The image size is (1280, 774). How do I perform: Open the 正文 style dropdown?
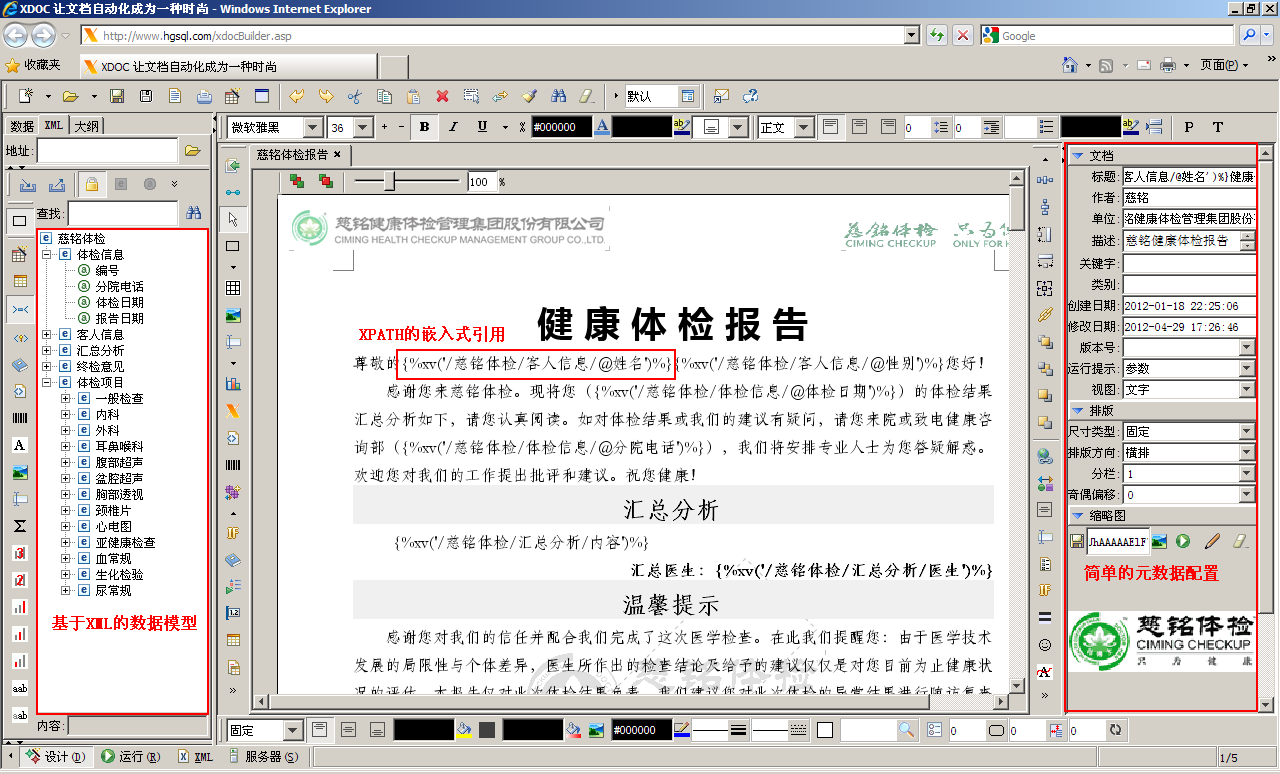[802, 127]
